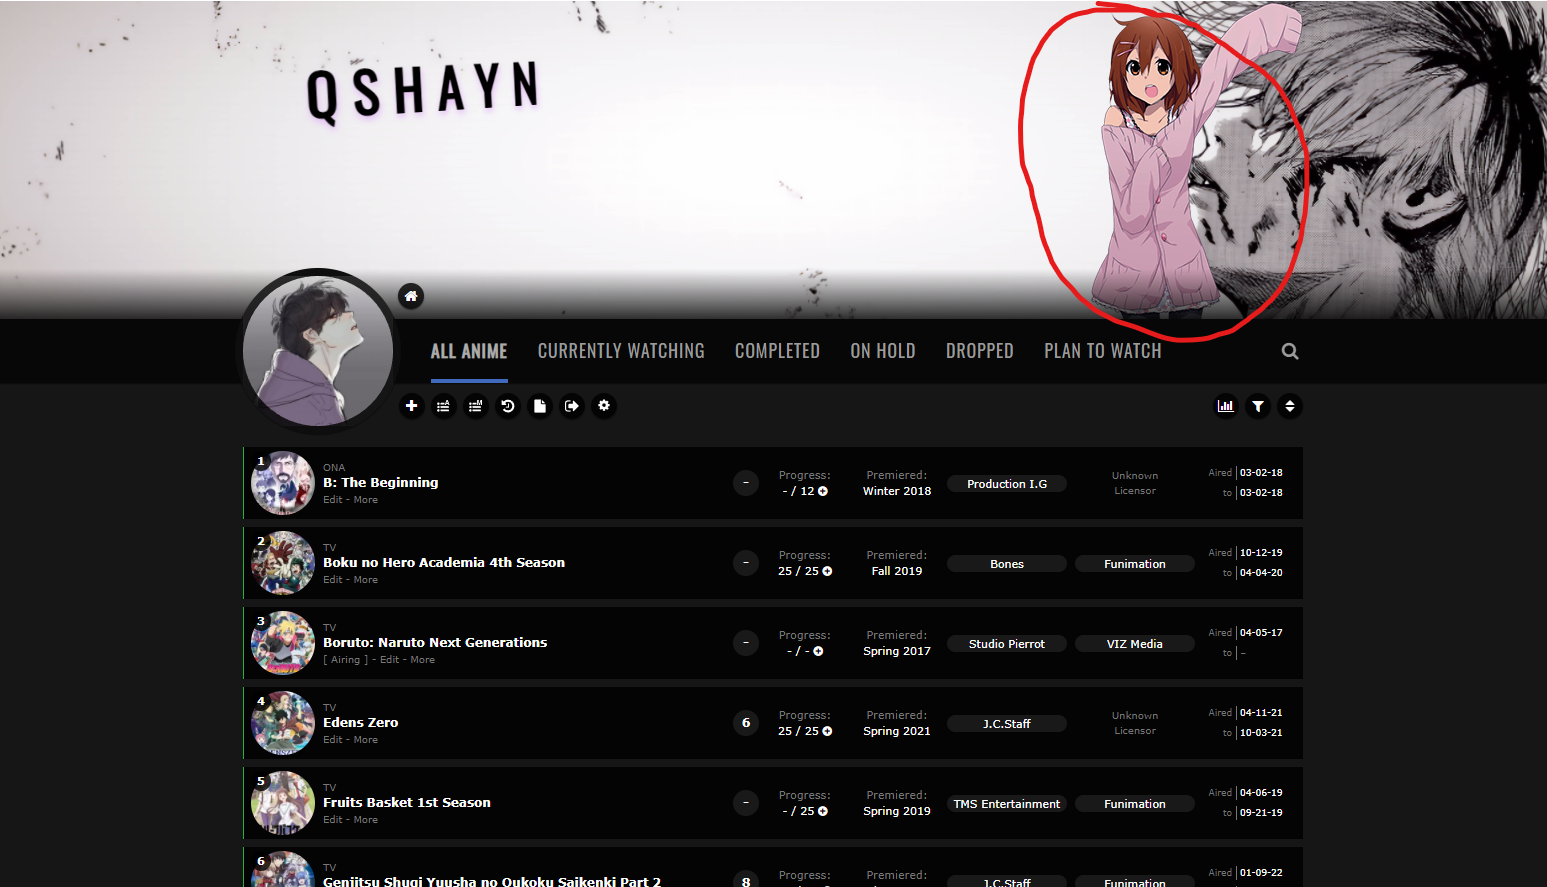Click the plus add-anime icon in the toolbar

click(412, 406)
